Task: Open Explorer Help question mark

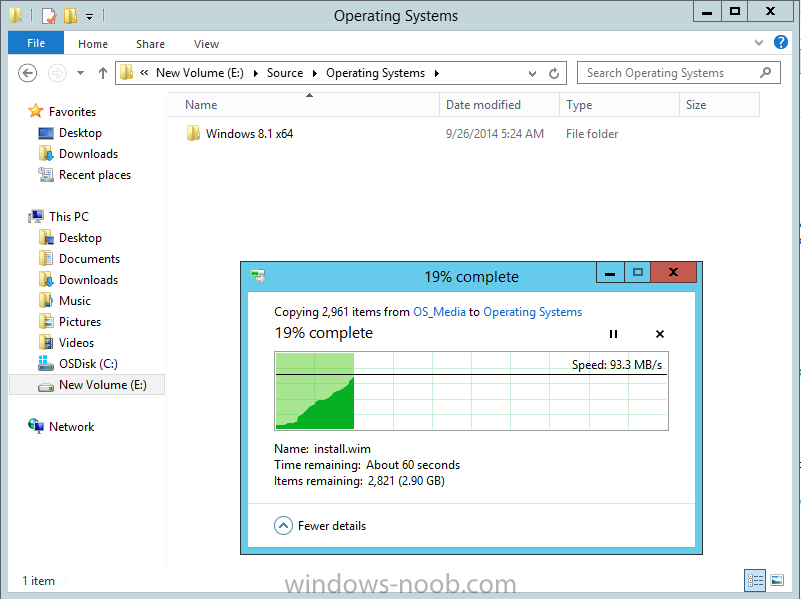Action: pyautogui.click(x=781, y=42)
